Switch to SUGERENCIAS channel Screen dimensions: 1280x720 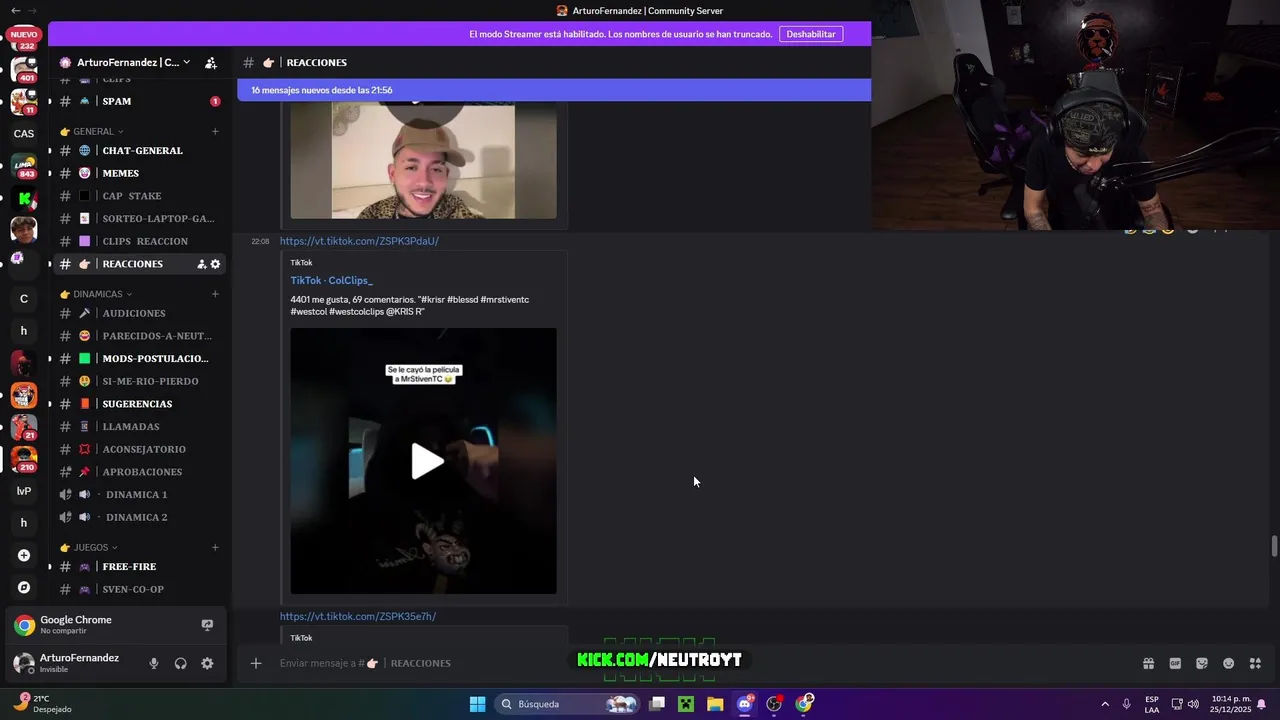[x=139, y=404]
